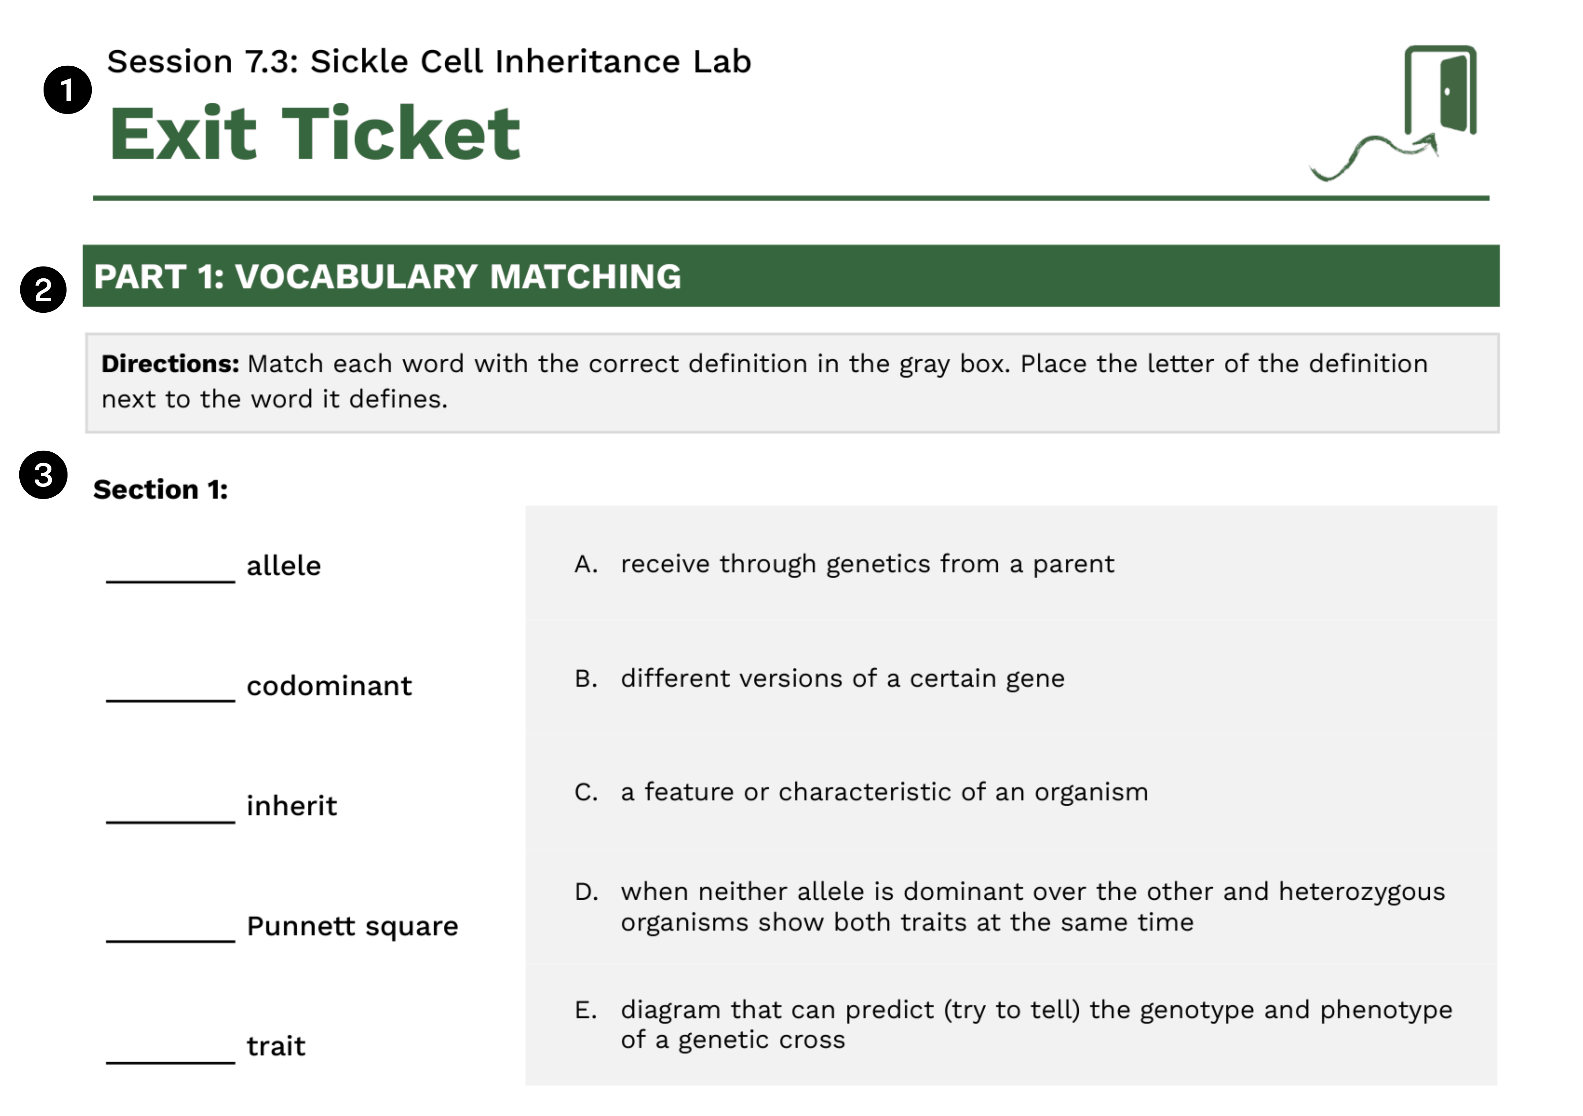
Task: Click the word codominant
Action: 329,686
